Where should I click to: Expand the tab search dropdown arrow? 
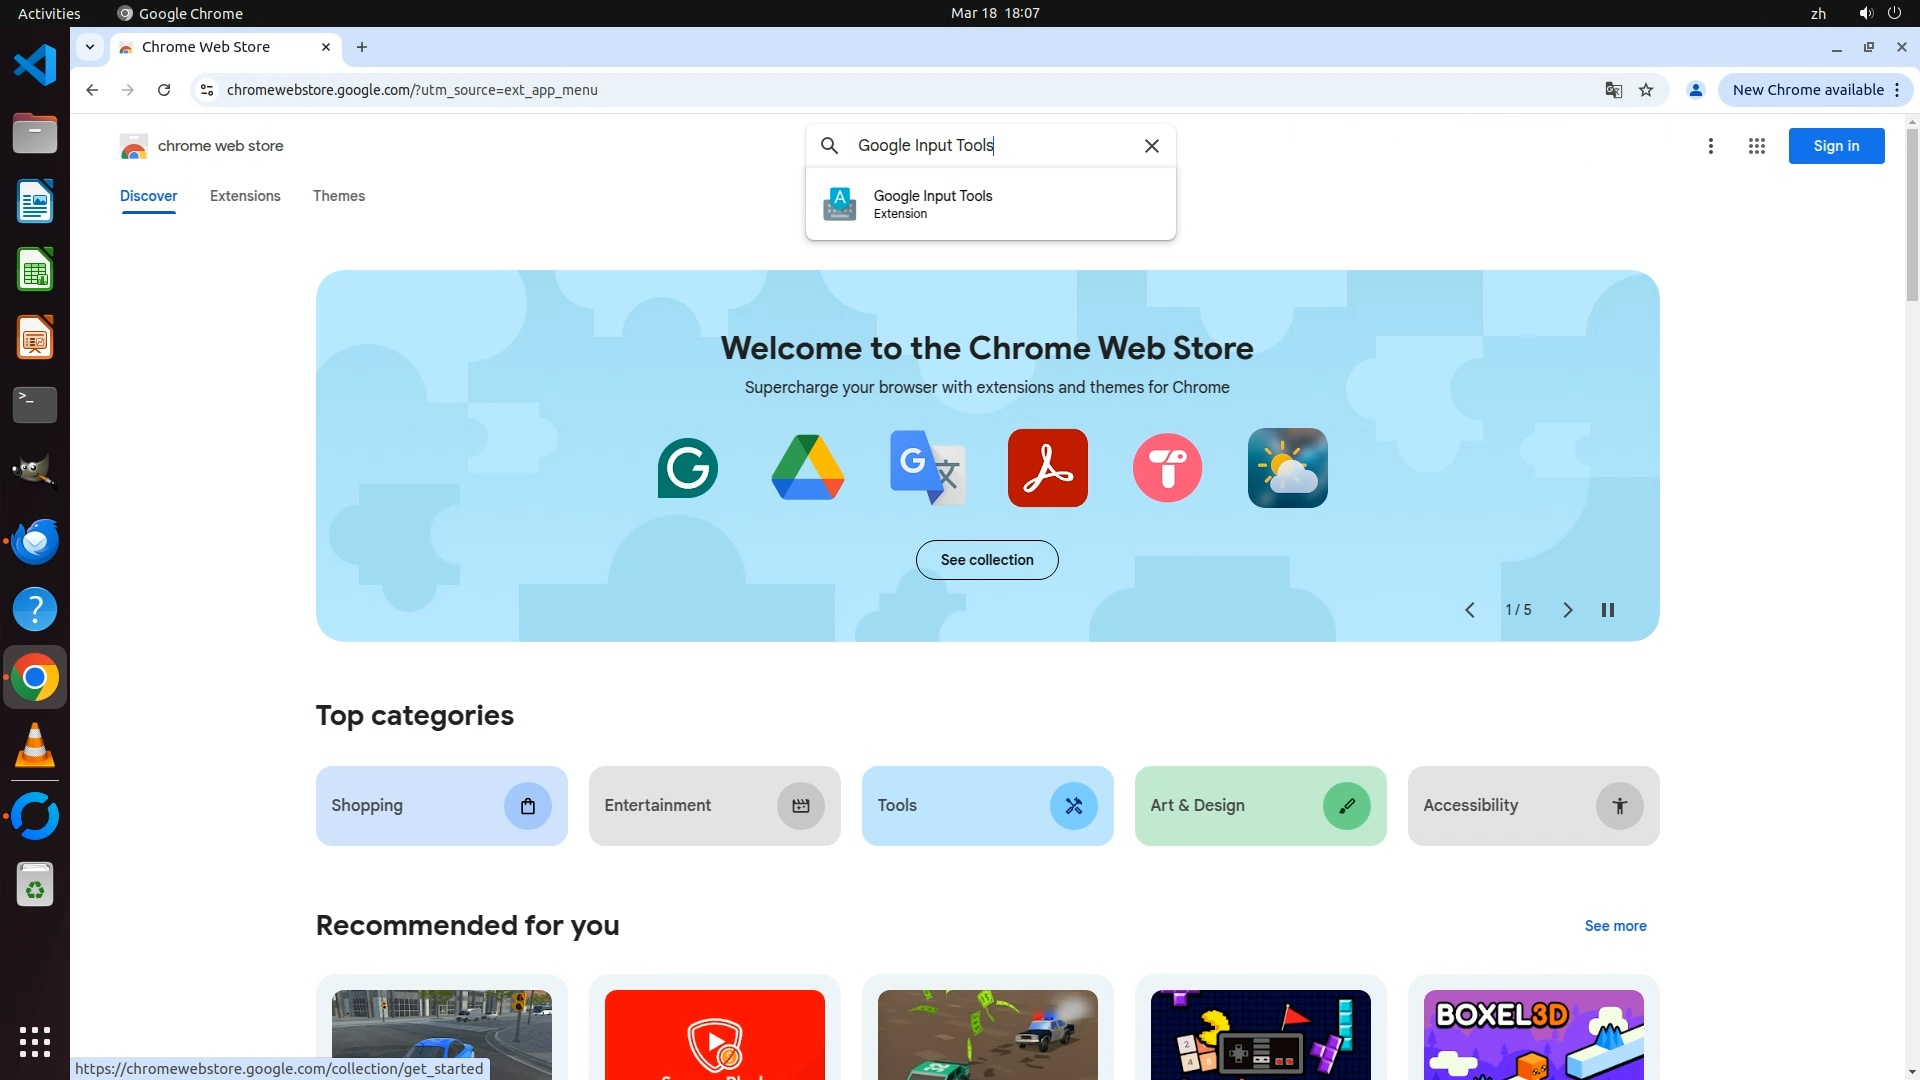(x=90, y=47)
